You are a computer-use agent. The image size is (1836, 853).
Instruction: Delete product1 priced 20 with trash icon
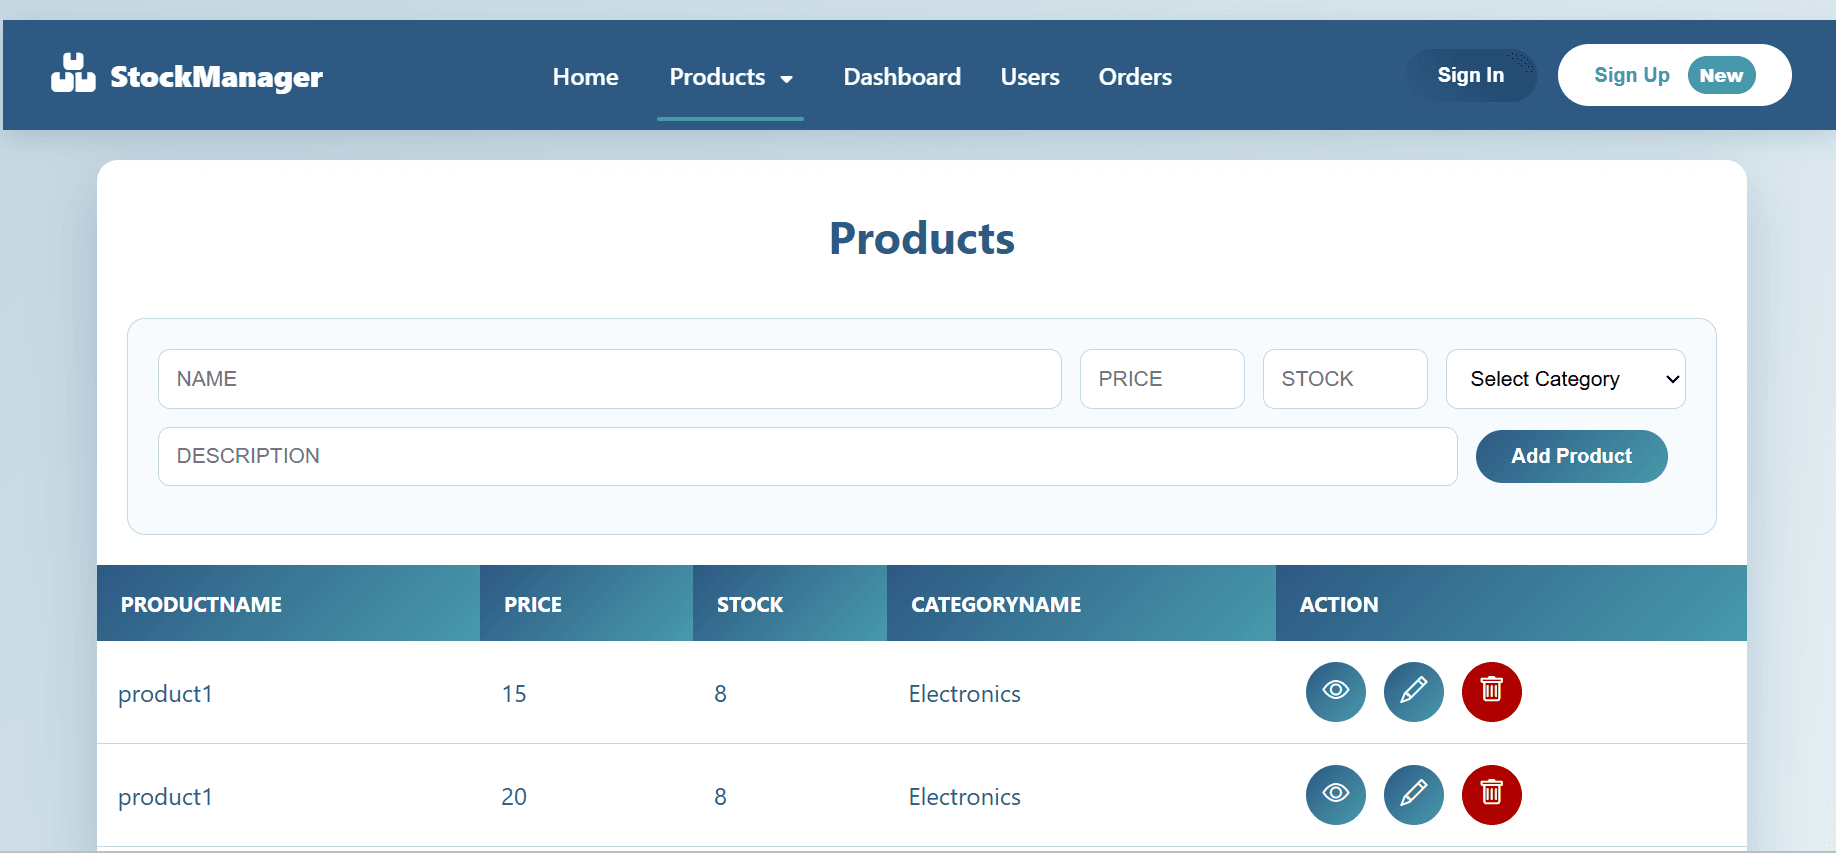point(1491,794)
